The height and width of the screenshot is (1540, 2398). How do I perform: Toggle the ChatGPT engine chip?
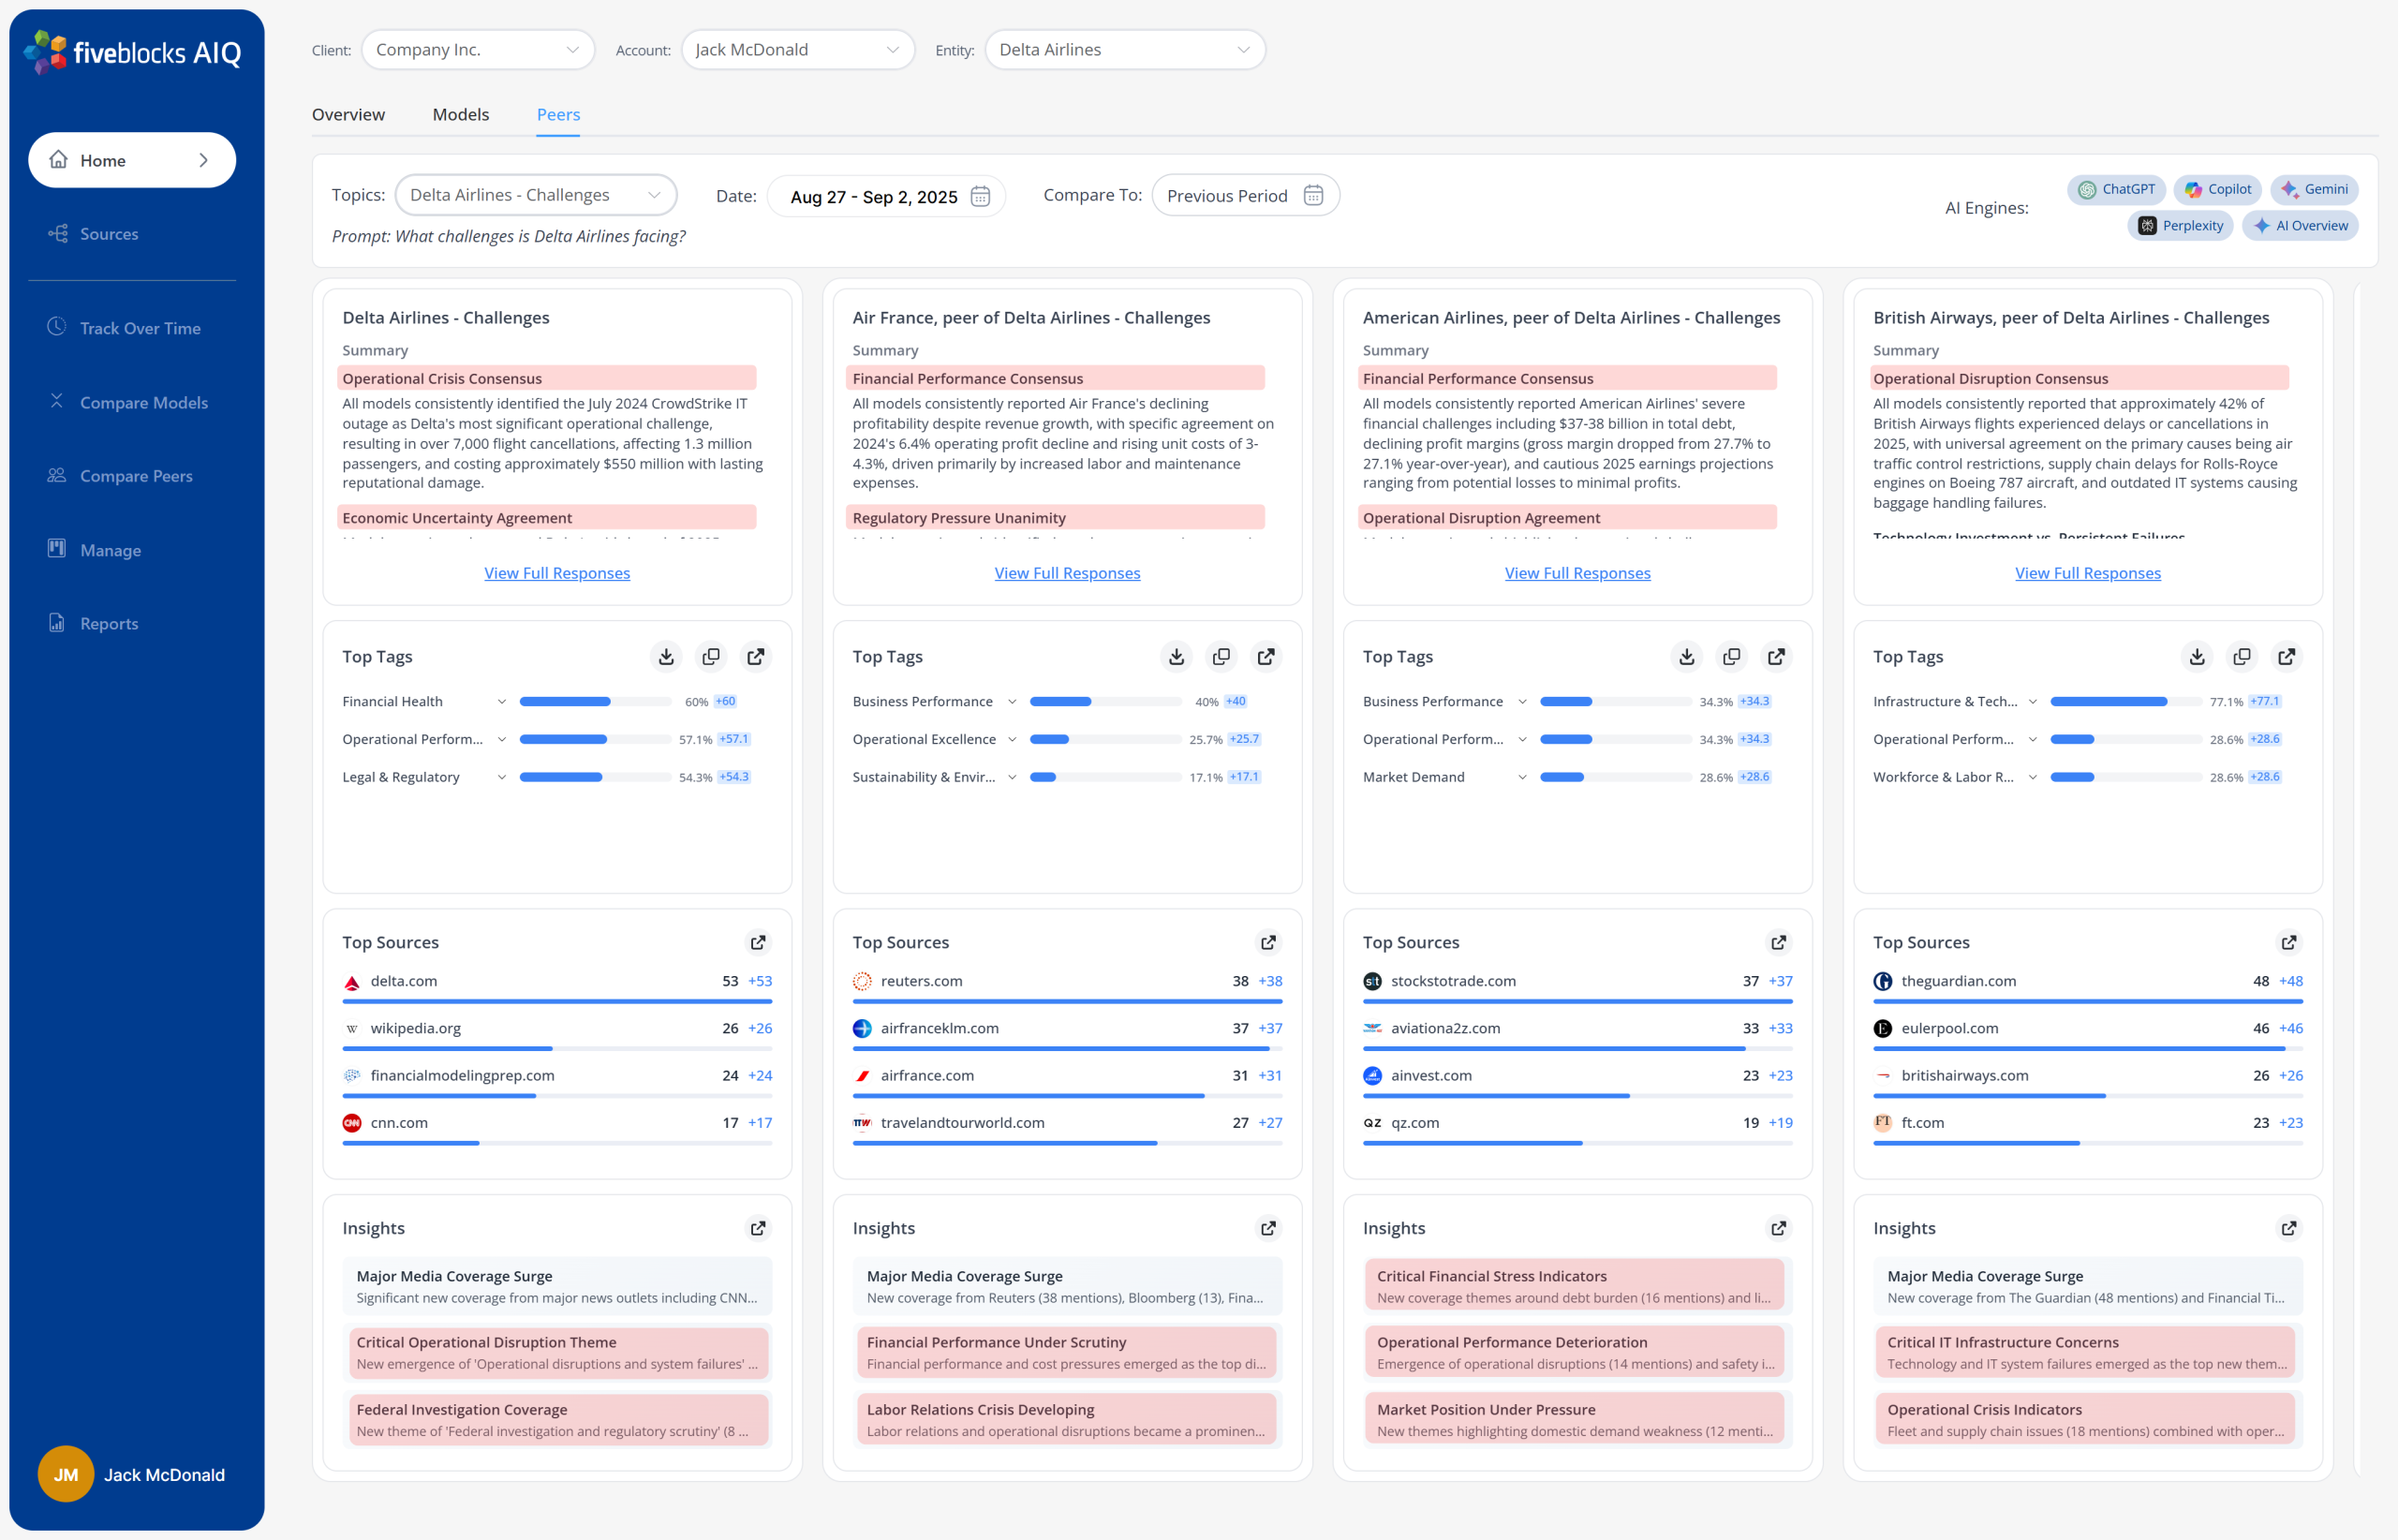(2117, 189)
